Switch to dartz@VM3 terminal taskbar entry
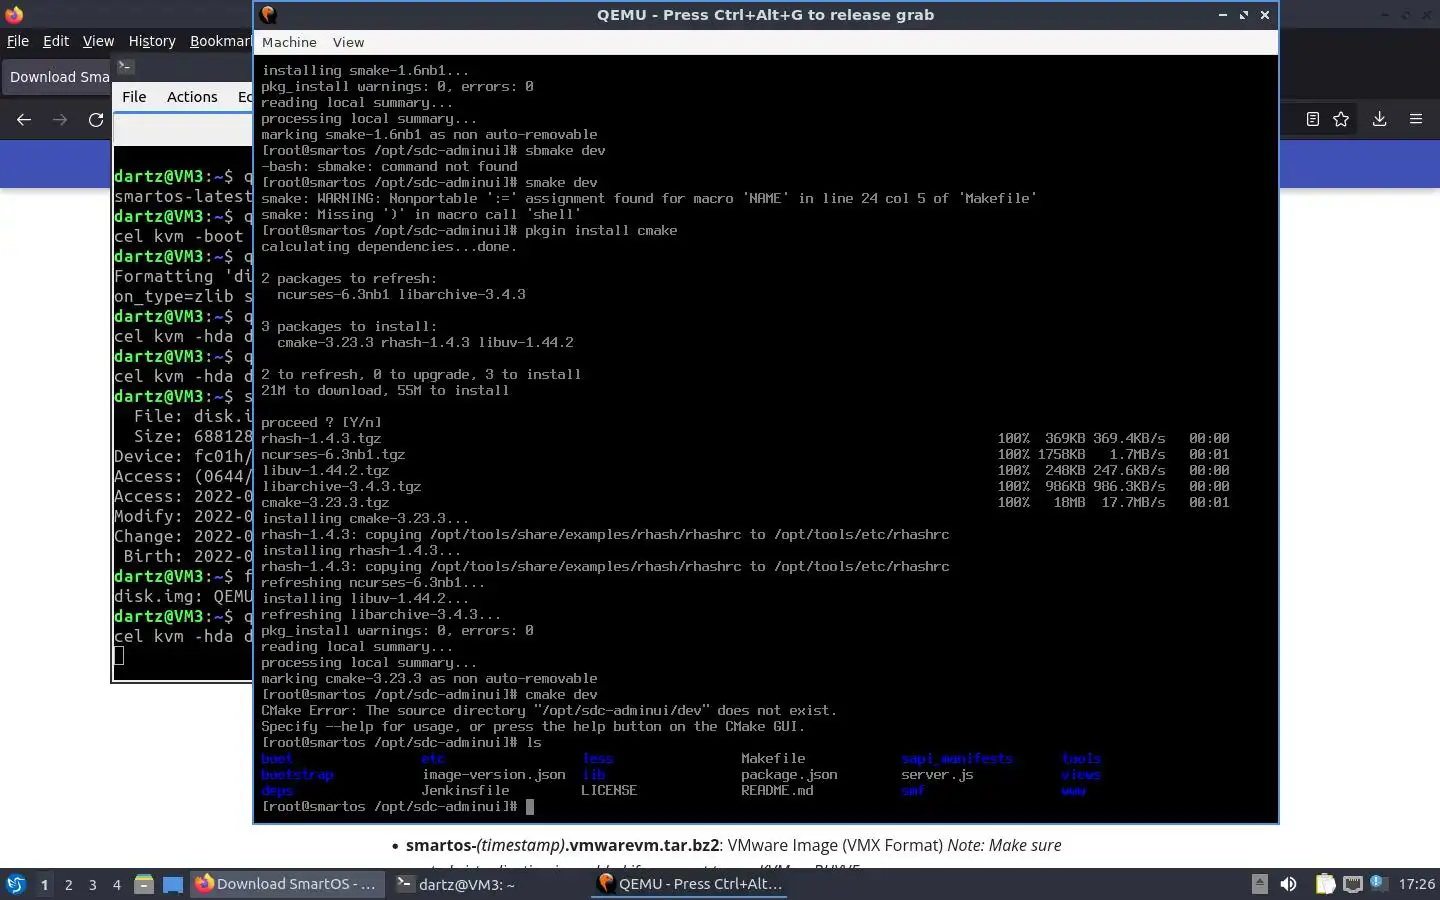Screen dimensions: 1440x900 (487, 884)
